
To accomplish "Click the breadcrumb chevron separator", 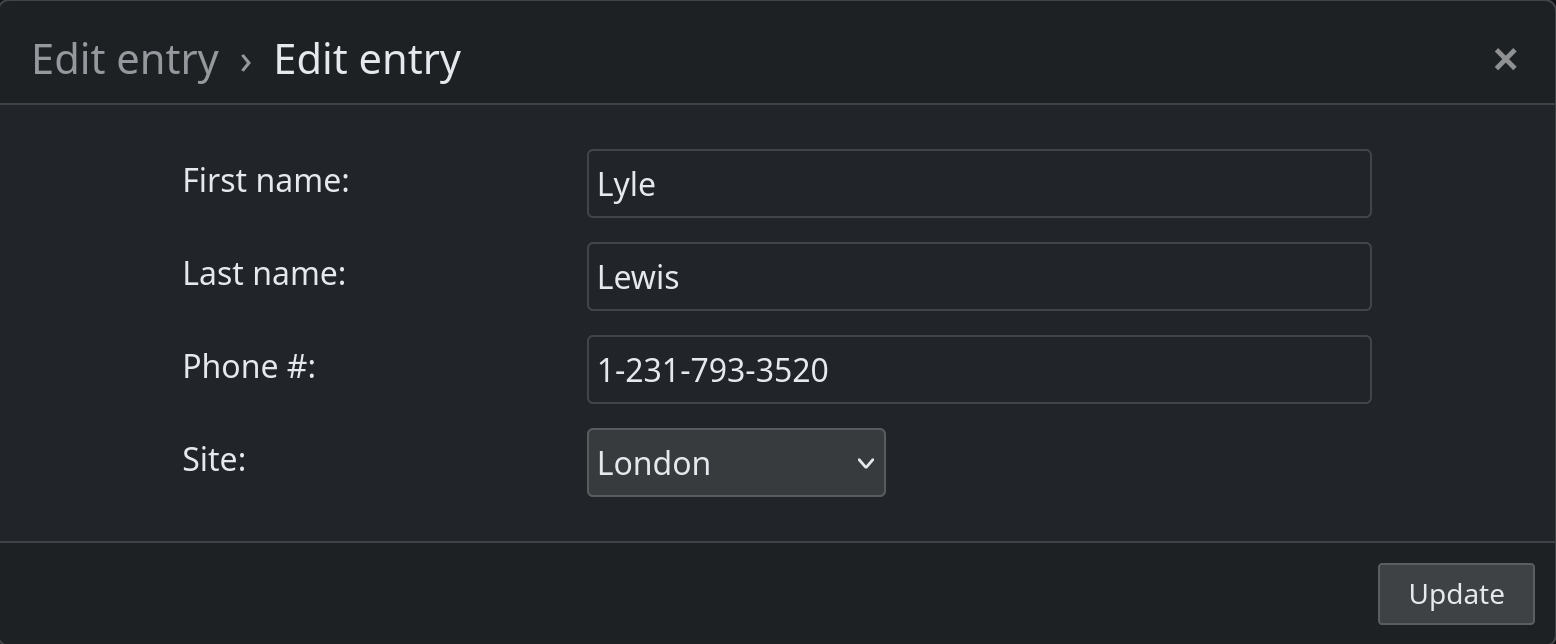I will click(x=246, y=62).
